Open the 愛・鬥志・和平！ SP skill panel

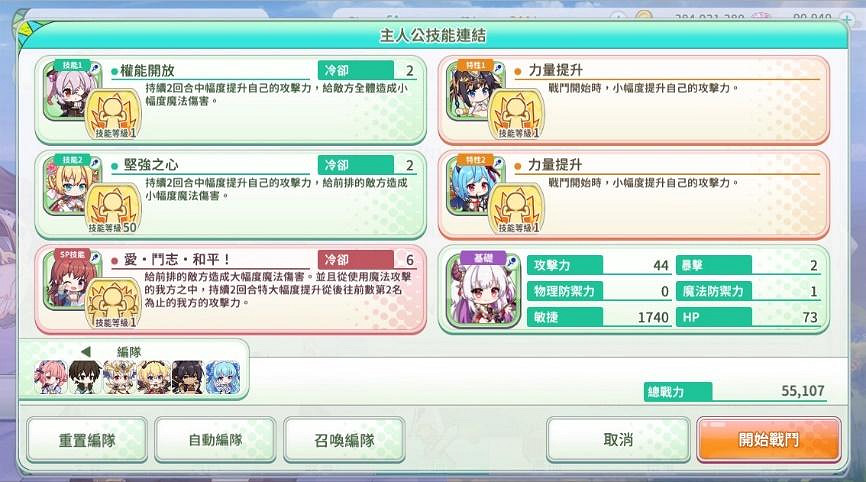click(x=230, y=289)
